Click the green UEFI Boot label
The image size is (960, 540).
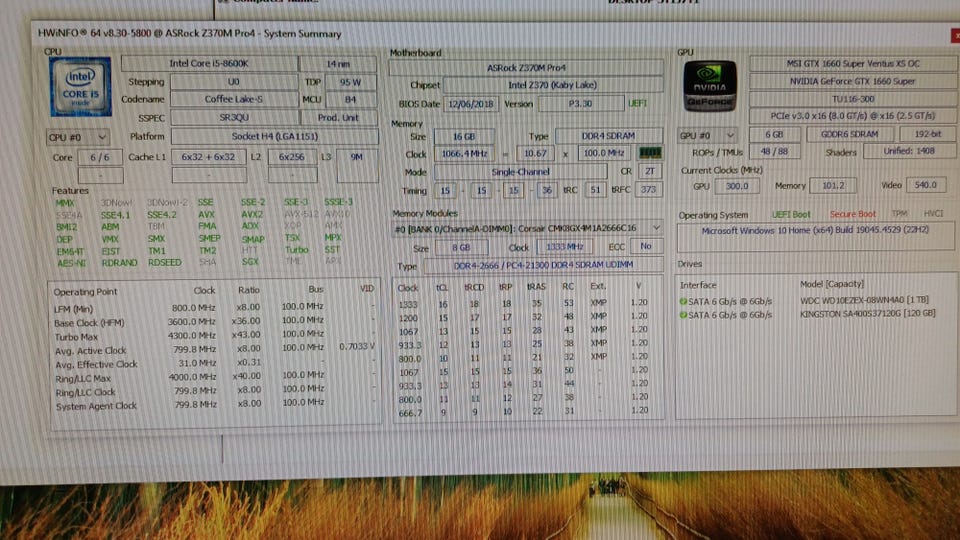point(791,214)
